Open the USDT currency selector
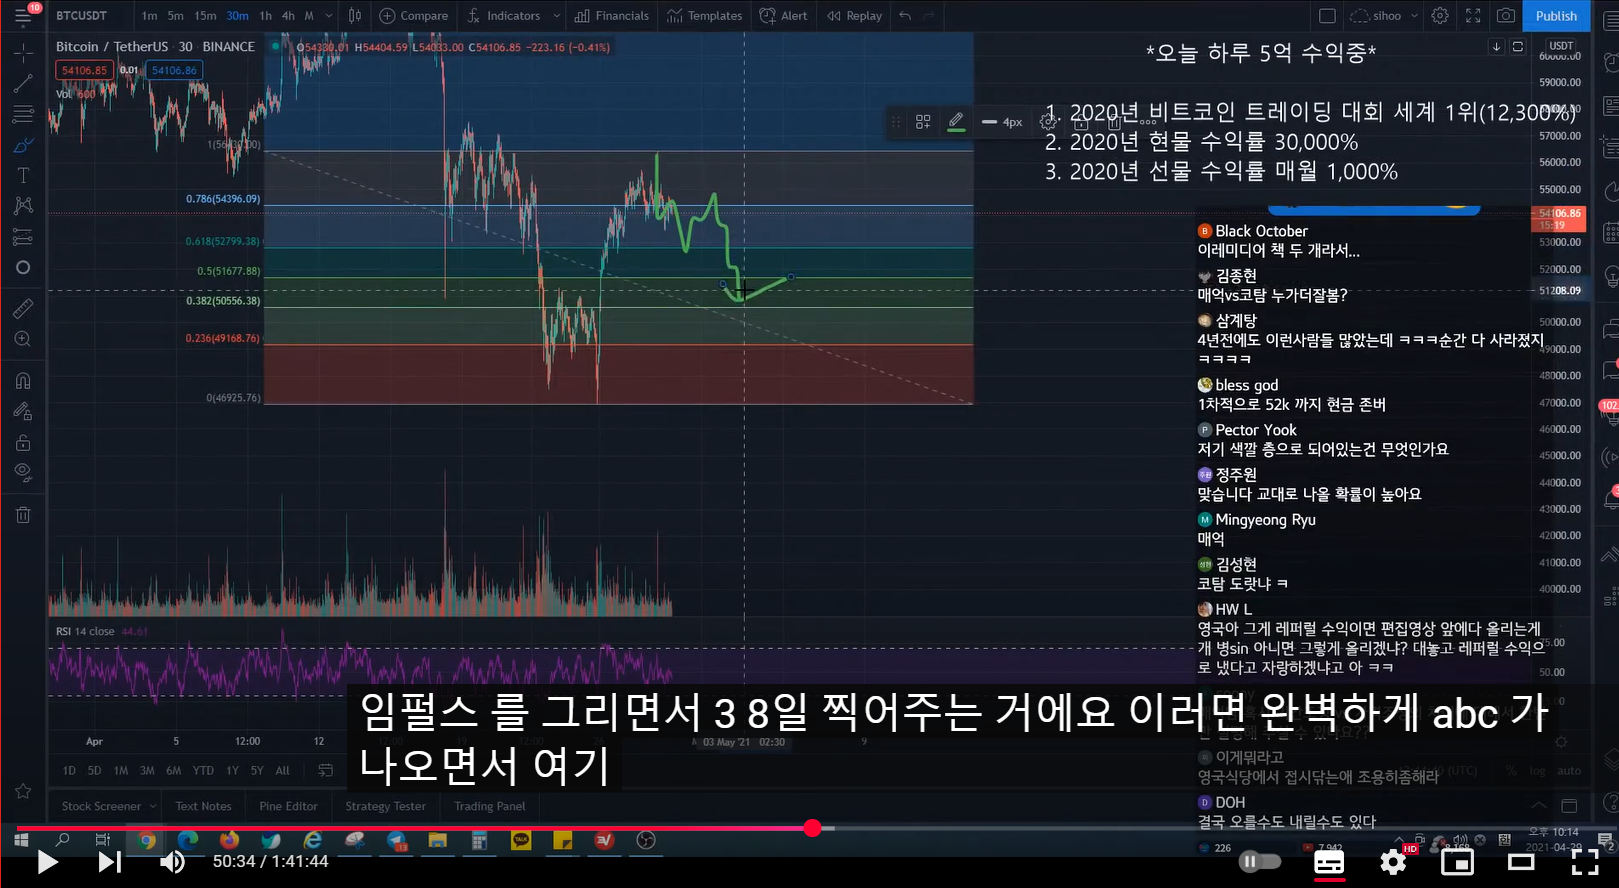The image size is (1619, 888). pyautogui.click(x=1561, y=46)
